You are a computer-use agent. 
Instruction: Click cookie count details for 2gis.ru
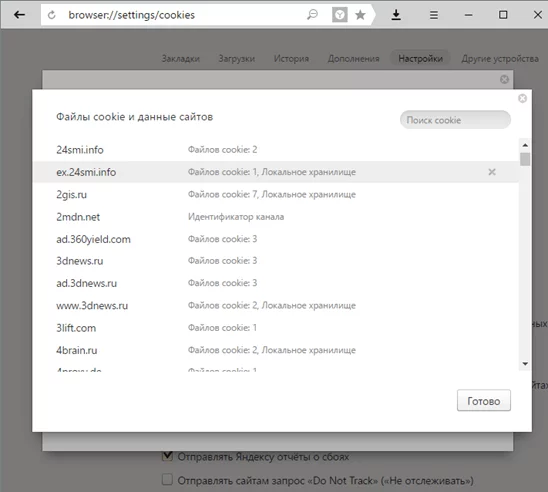pyautogui.click(x=272, y=194)
